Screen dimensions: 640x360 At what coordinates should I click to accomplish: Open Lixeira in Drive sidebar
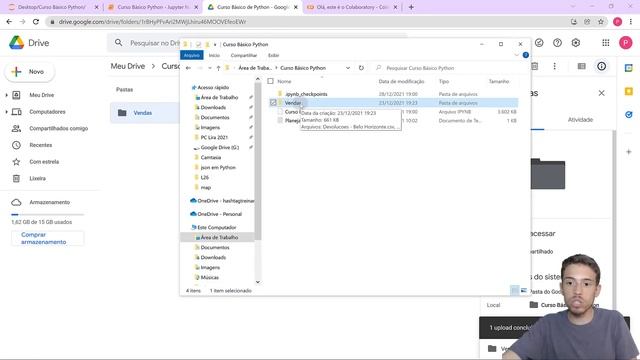click(x=37, y=178)
